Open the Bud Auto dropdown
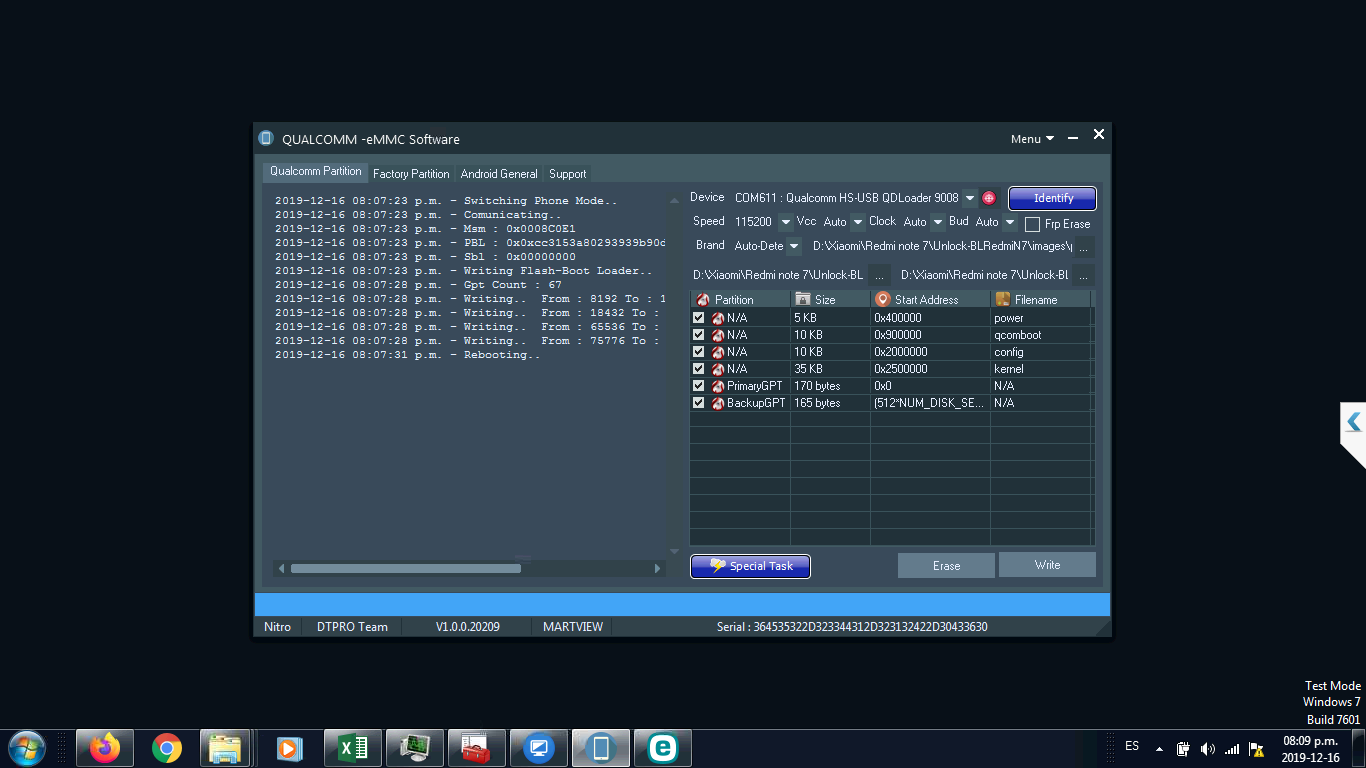The image size is (1366, 768). click(1010, 222)
